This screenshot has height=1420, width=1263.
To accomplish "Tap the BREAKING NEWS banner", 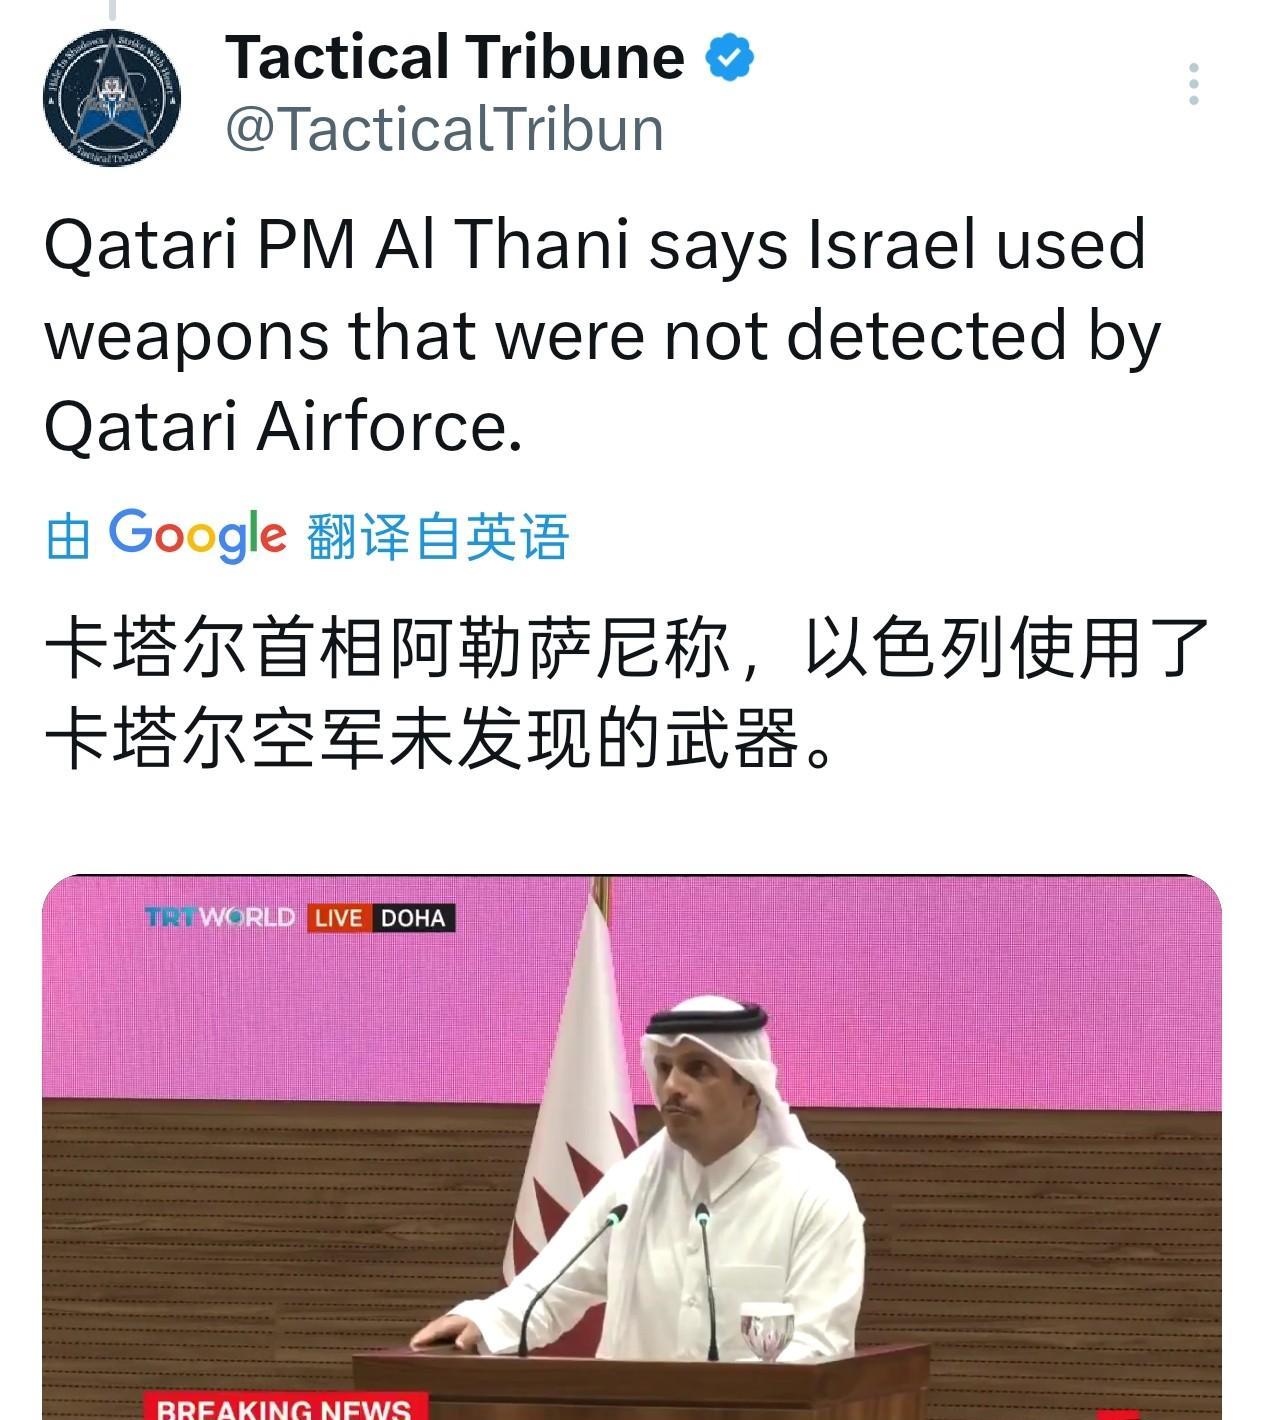I will click(284, 1407).
